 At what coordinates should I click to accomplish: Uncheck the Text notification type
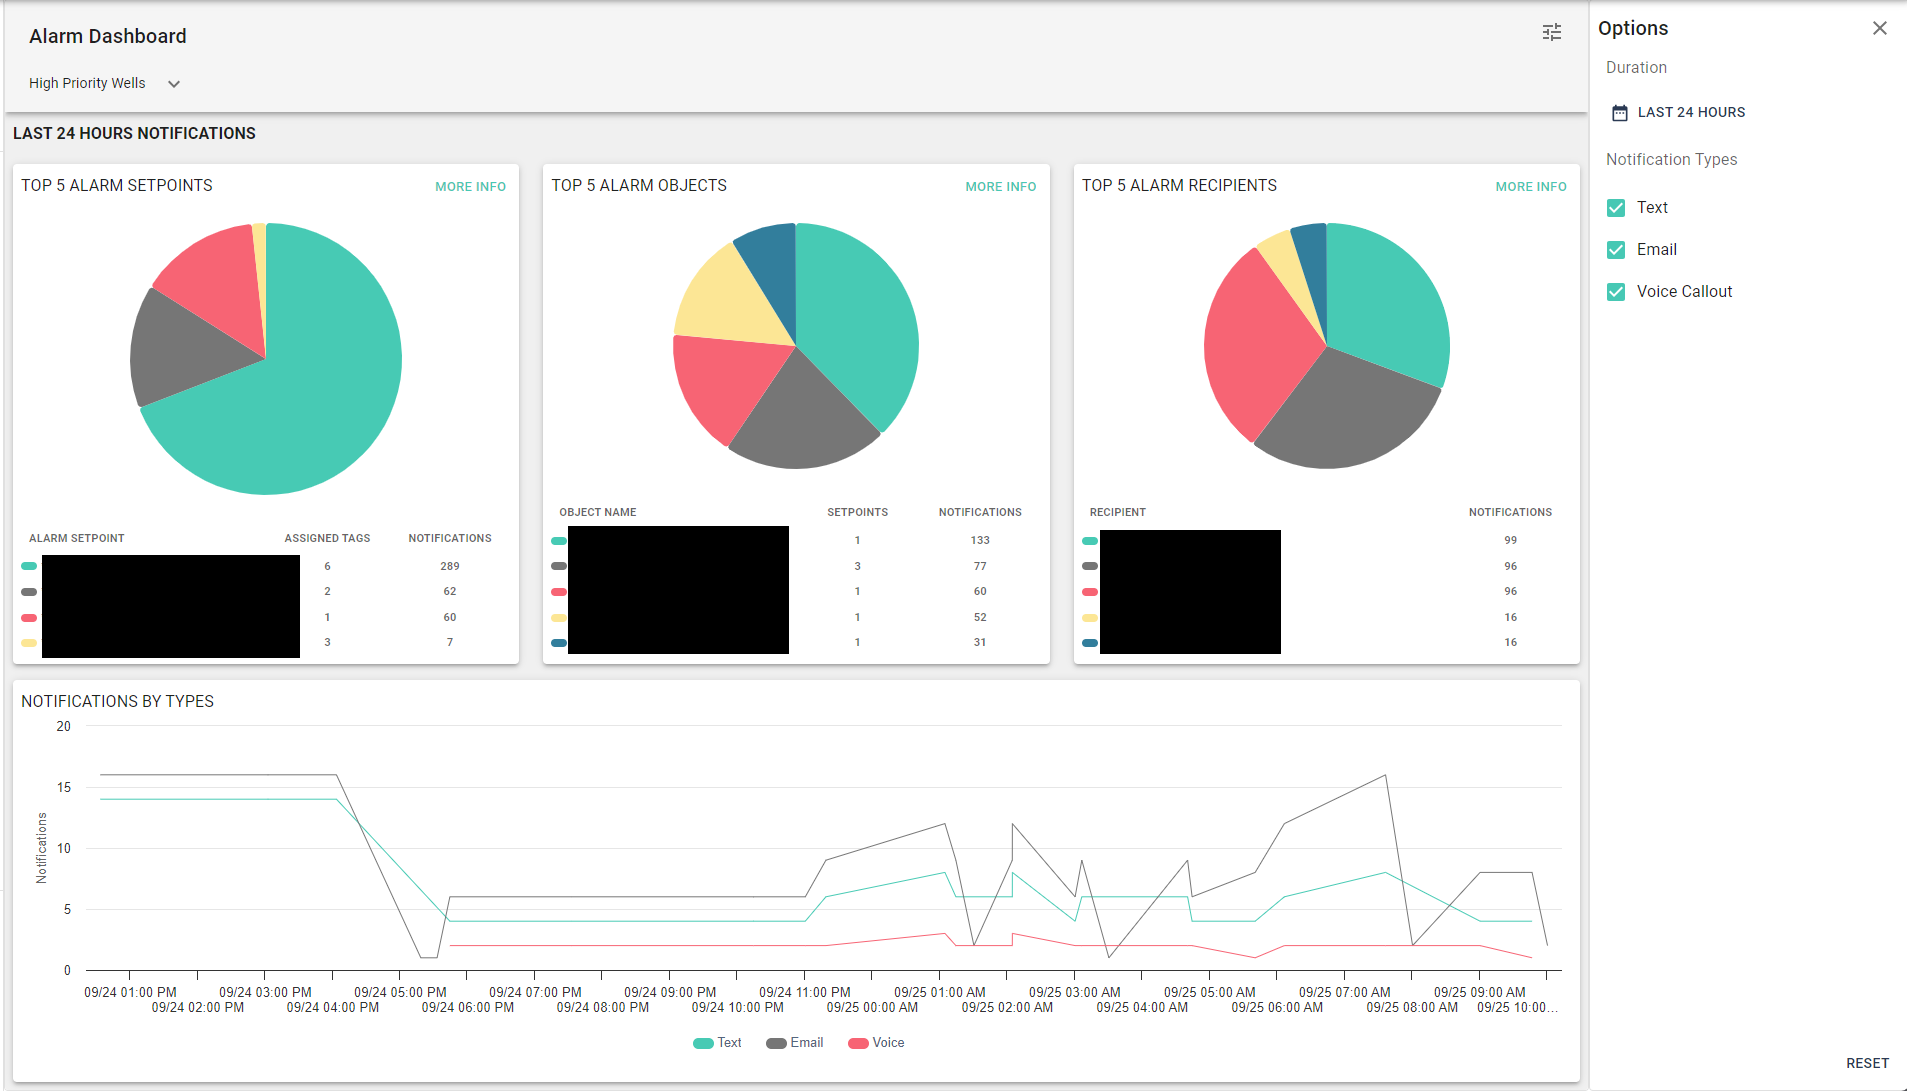tap(1616, 208)
